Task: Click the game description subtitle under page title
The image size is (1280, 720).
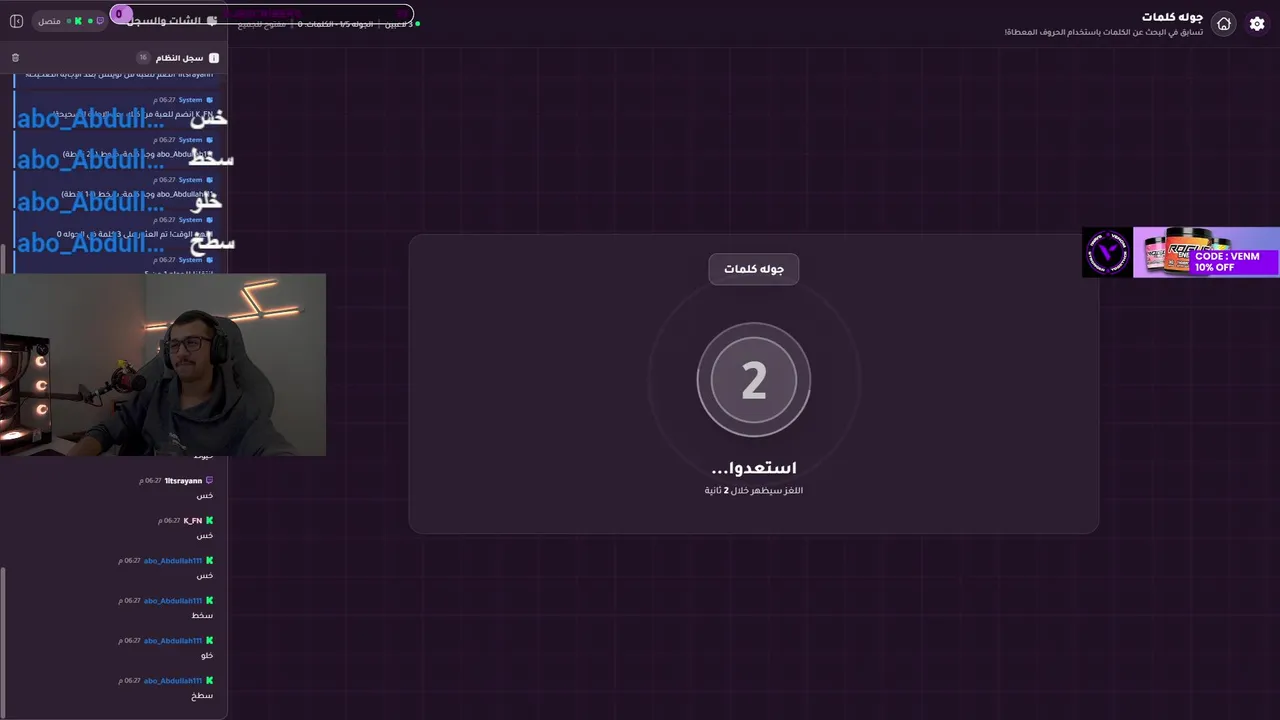Action: pos(1104,32)
